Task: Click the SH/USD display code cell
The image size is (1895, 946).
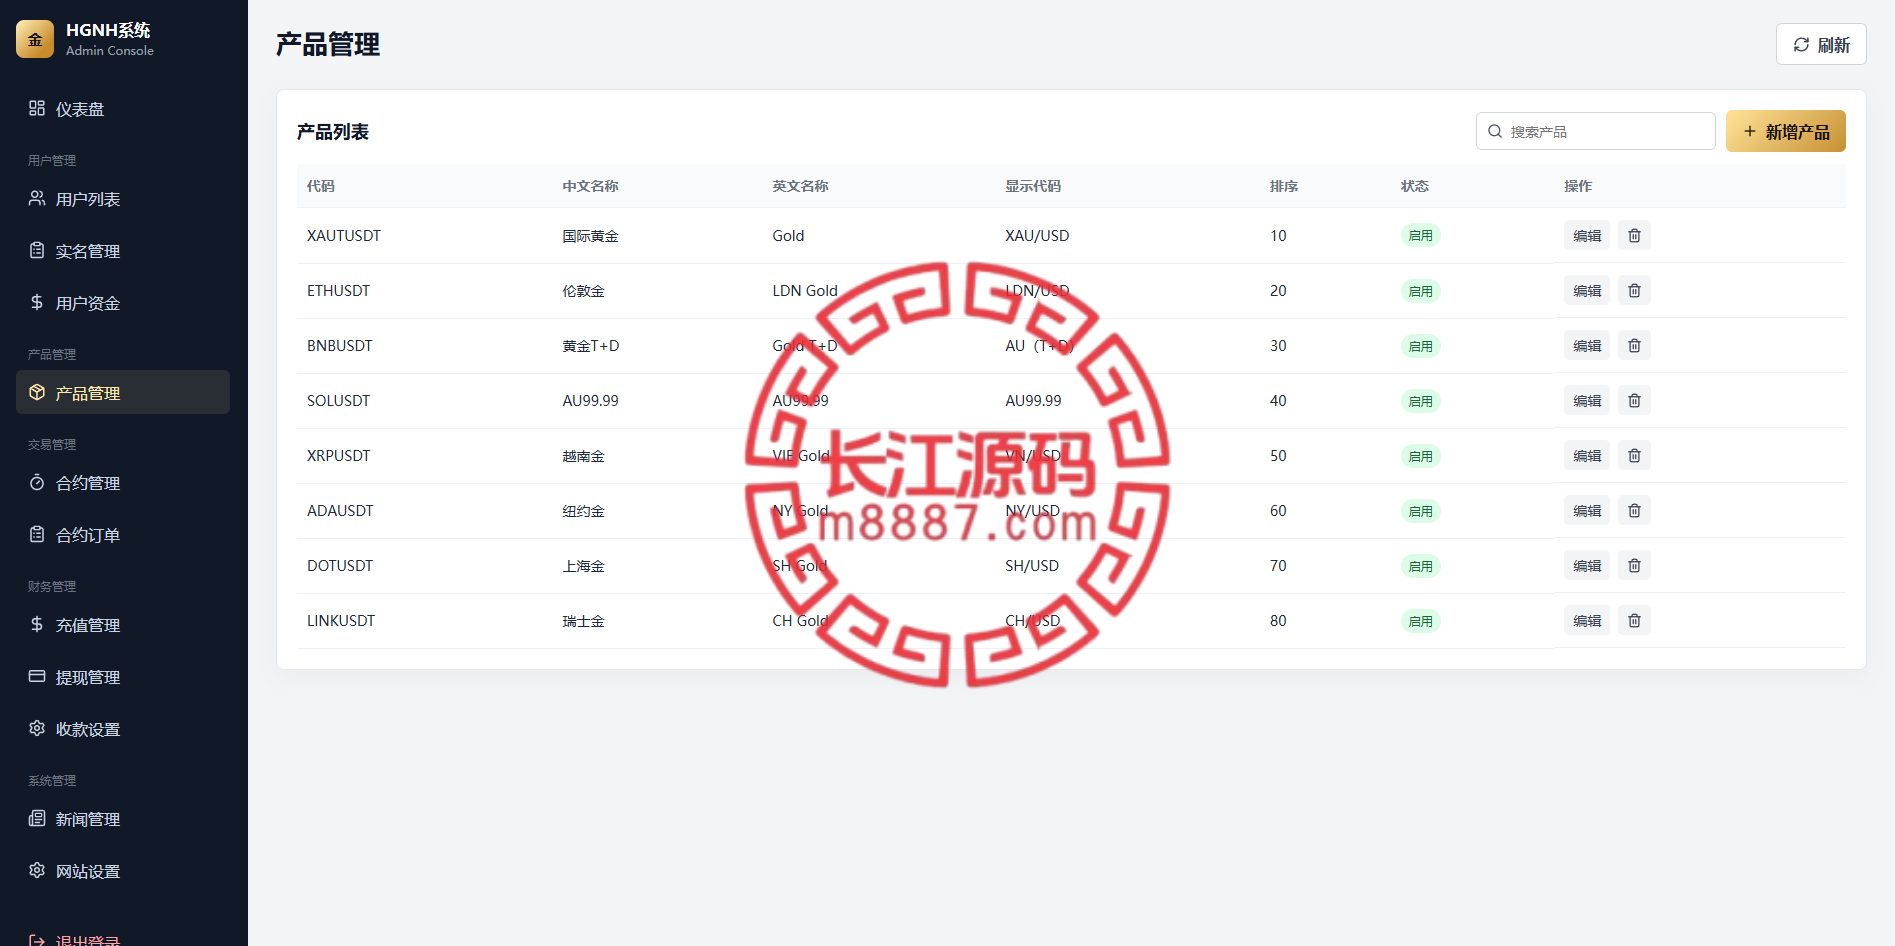Action: coord(1032,566)
